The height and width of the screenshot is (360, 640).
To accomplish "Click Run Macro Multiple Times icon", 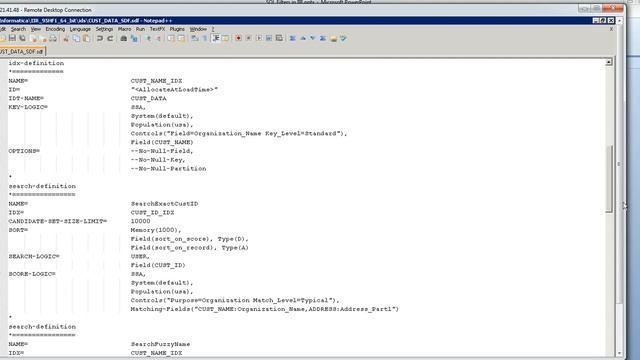I will [269, 38].
